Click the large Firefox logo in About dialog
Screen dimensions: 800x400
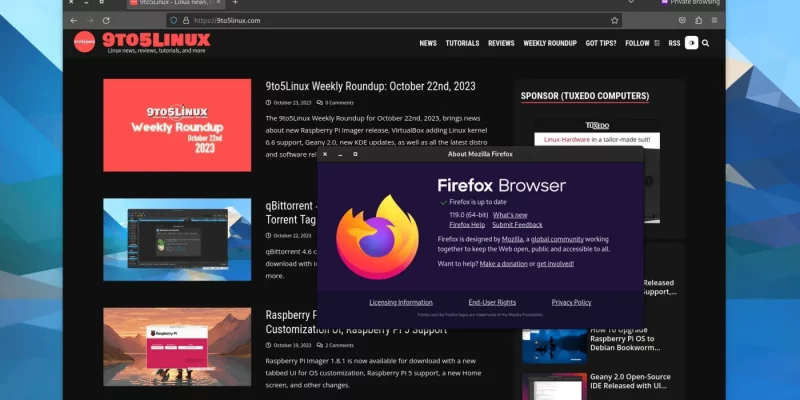point(378,237)
